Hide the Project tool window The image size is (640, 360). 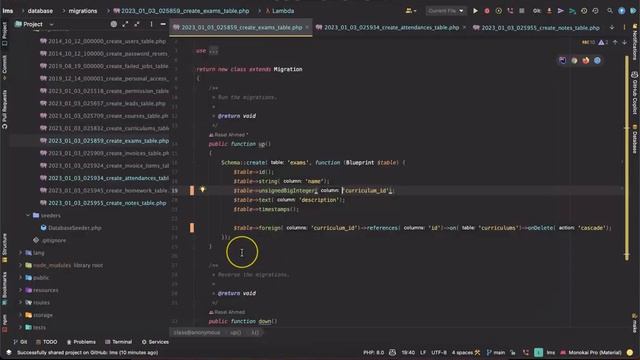pyautogui.click(x=163, y=24)
